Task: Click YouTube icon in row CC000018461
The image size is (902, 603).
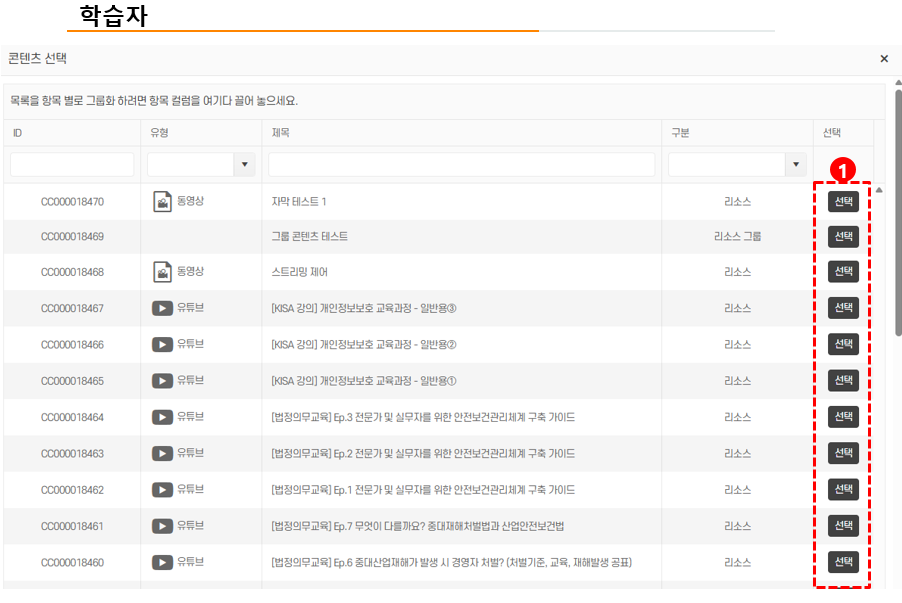Action: 162,526
